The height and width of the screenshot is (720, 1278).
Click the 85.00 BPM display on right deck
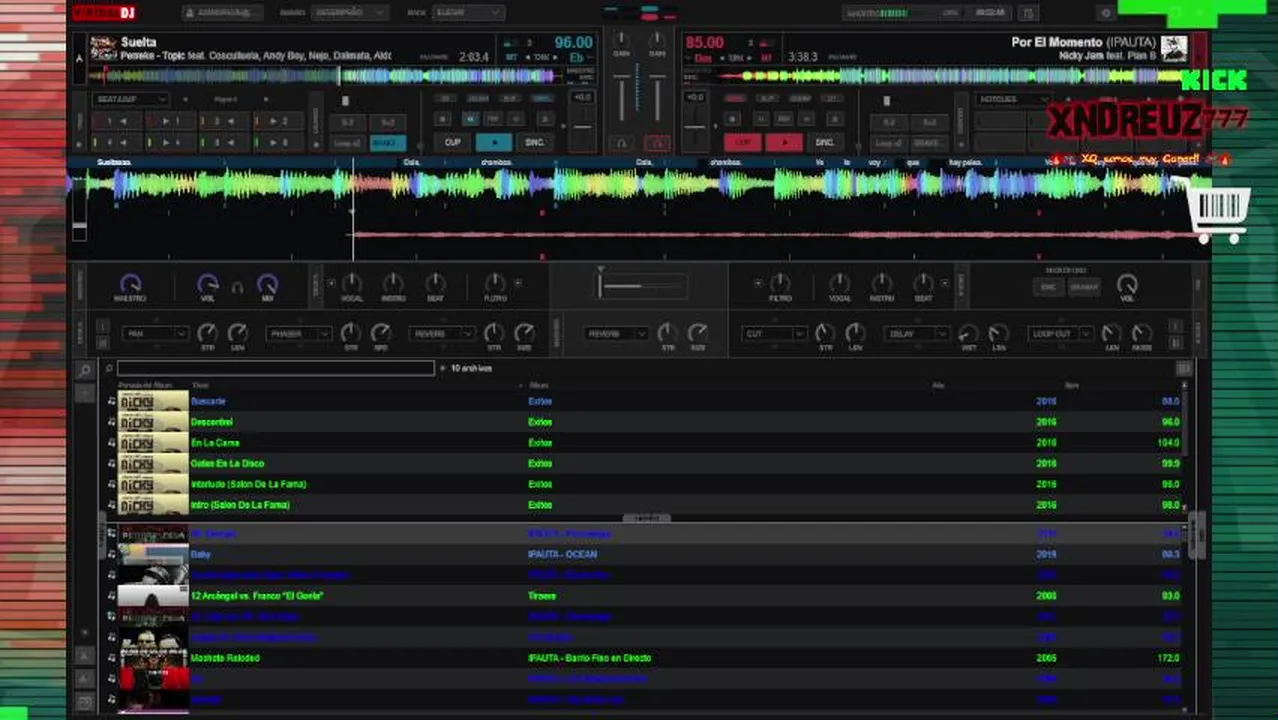[705, 43]
